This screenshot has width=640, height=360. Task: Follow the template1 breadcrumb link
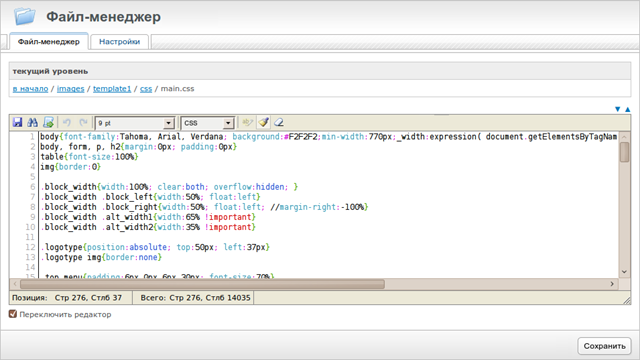tap(112, 89)
